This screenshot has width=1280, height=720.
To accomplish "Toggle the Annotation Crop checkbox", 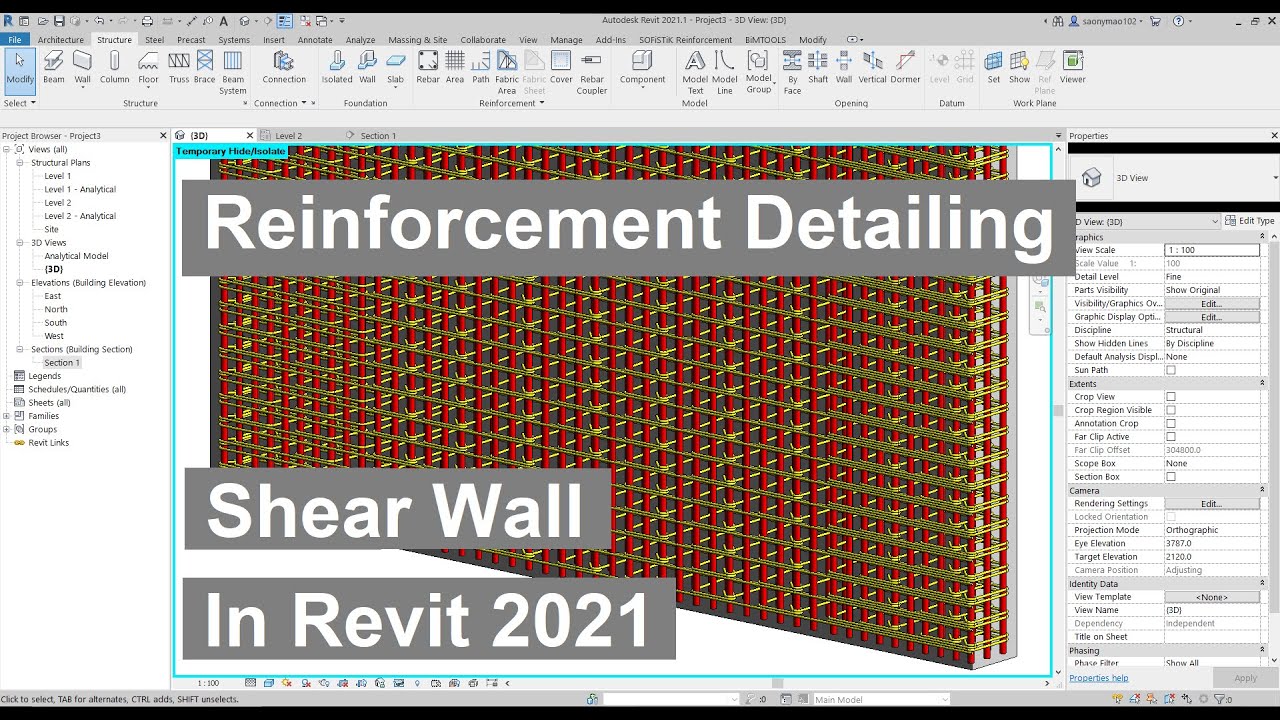I will [x=1171, y=423].
